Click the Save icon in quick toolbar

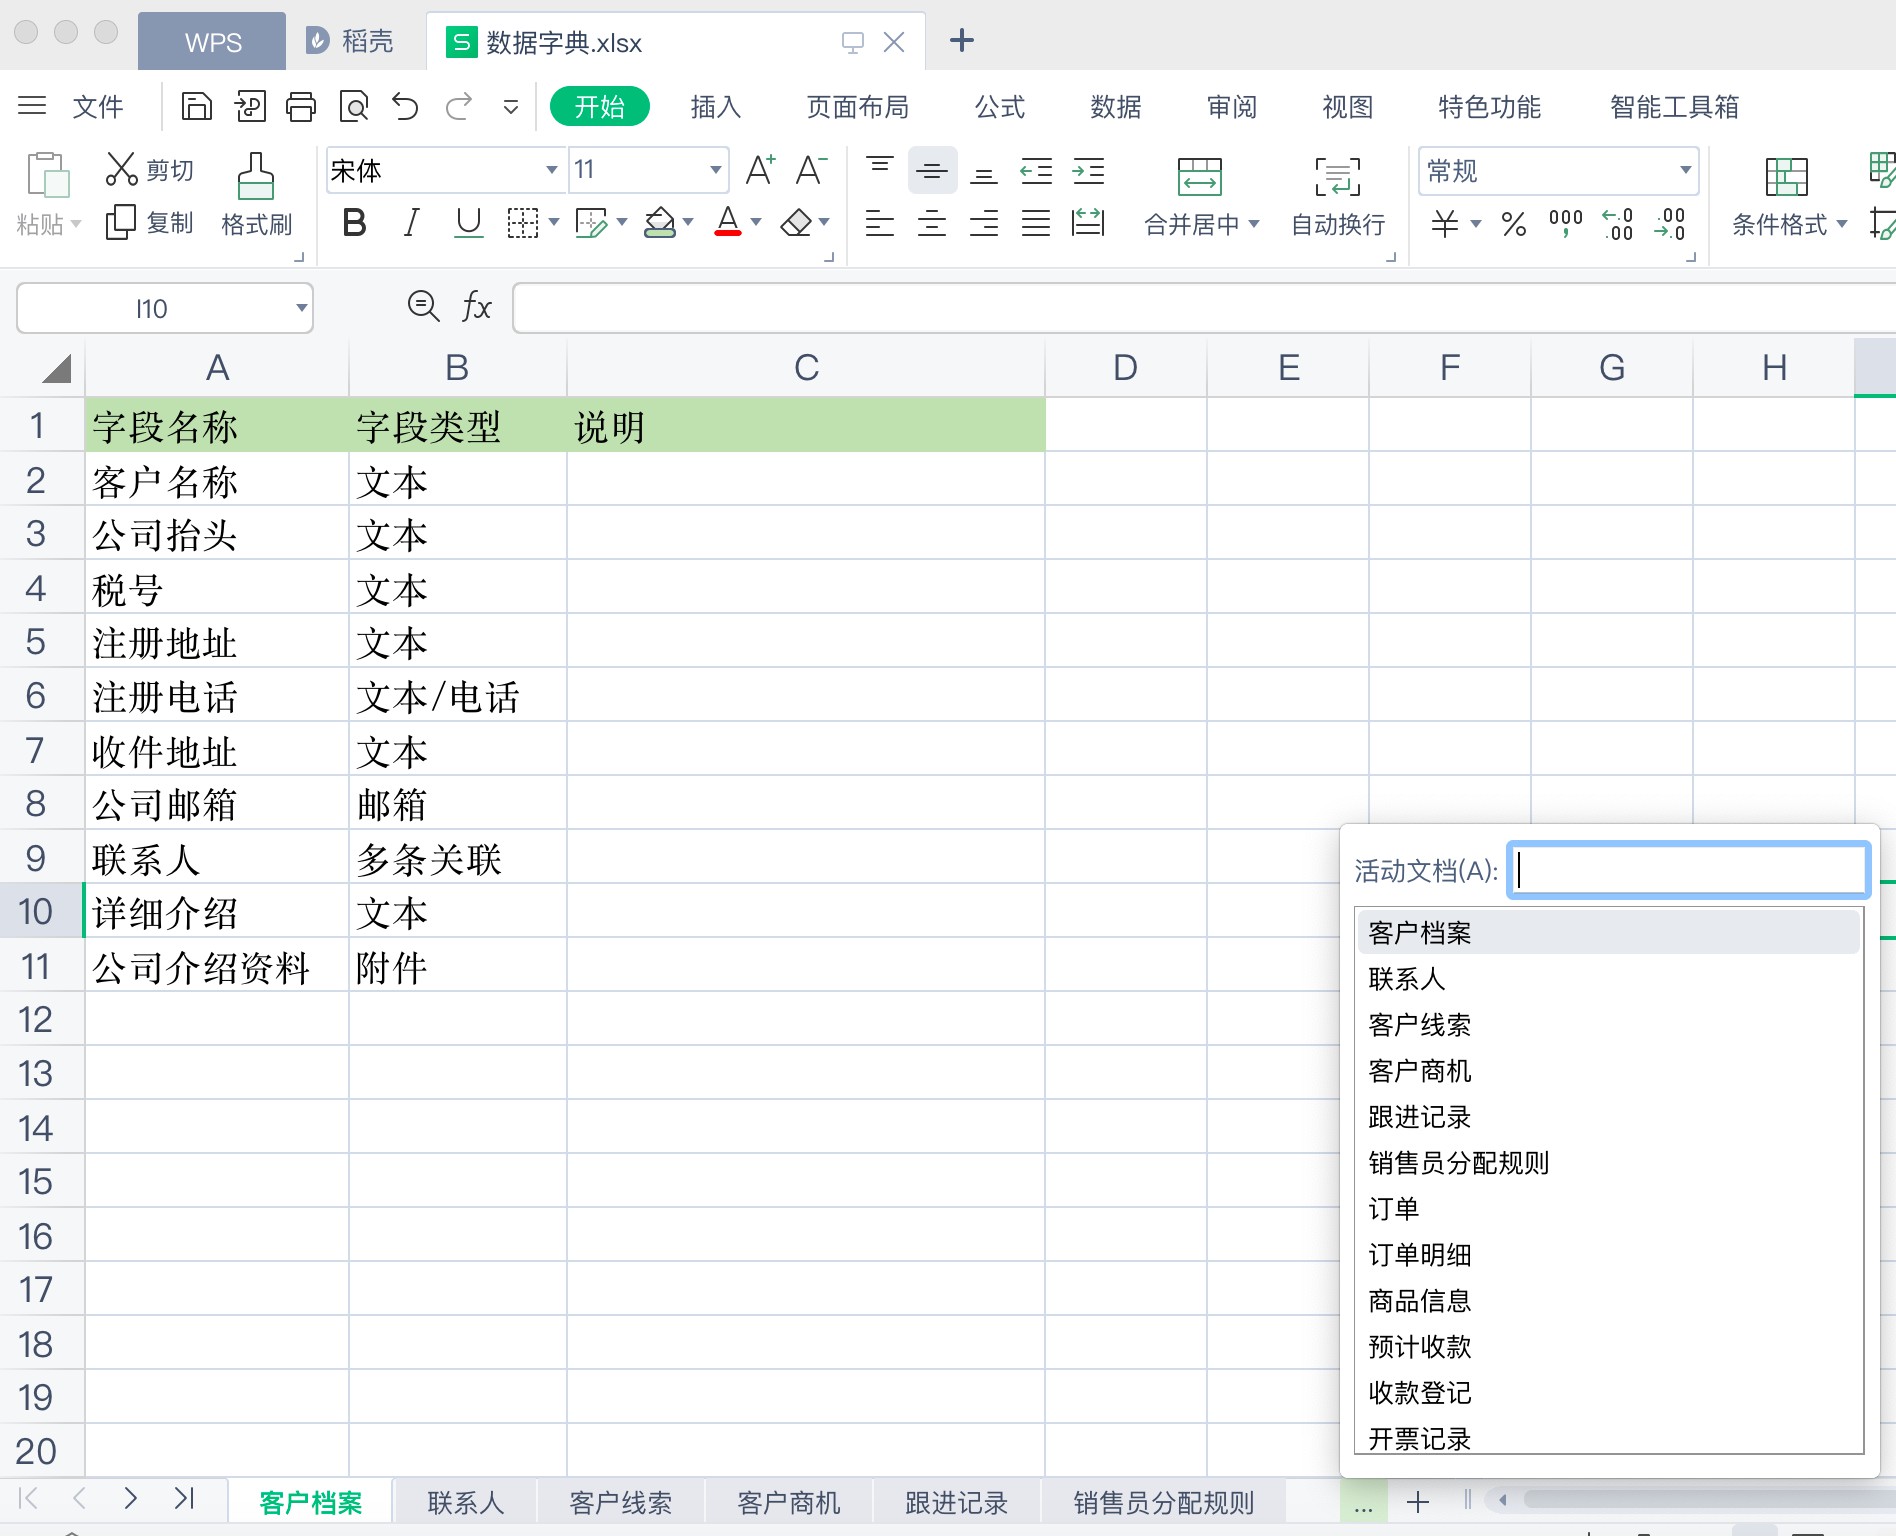point(196,106)
